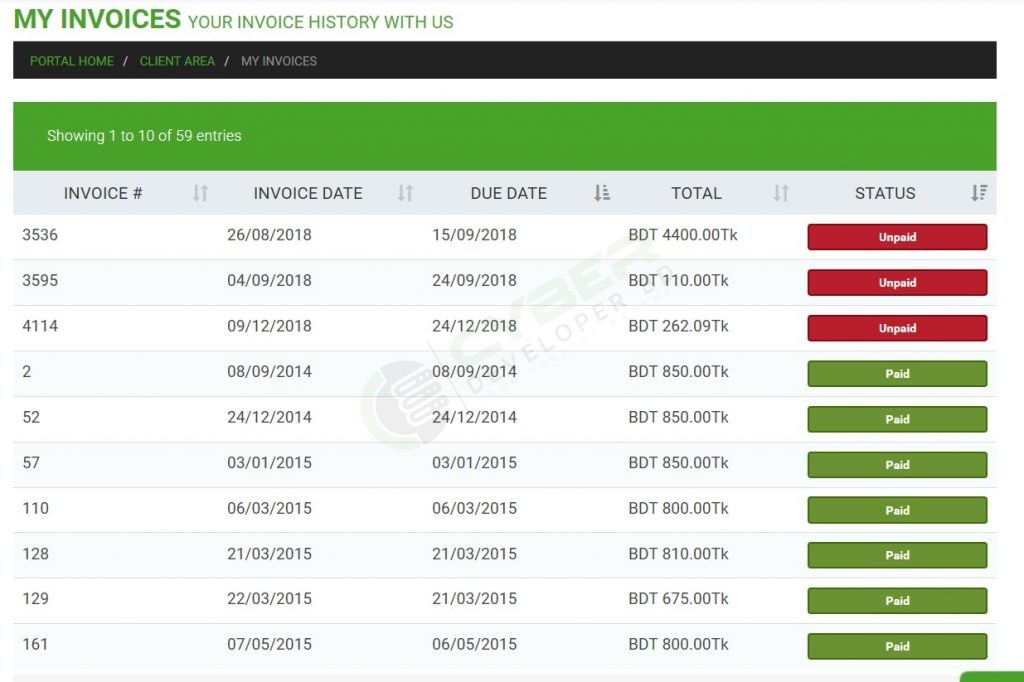Open invoice number 3536 row
1024x682 pixels.
tap(40, 235)
